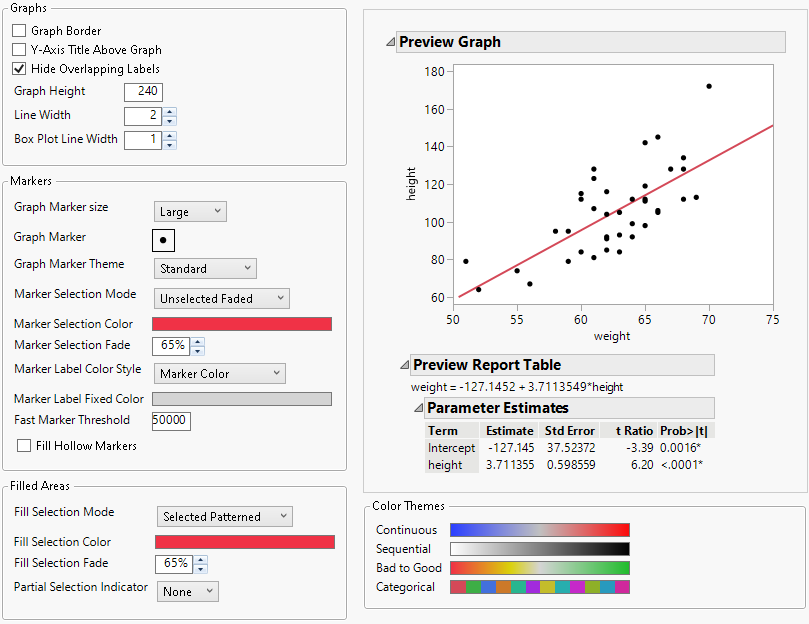
Task: Edit the Fast Marker Threshold value
Action: point(170,422)
